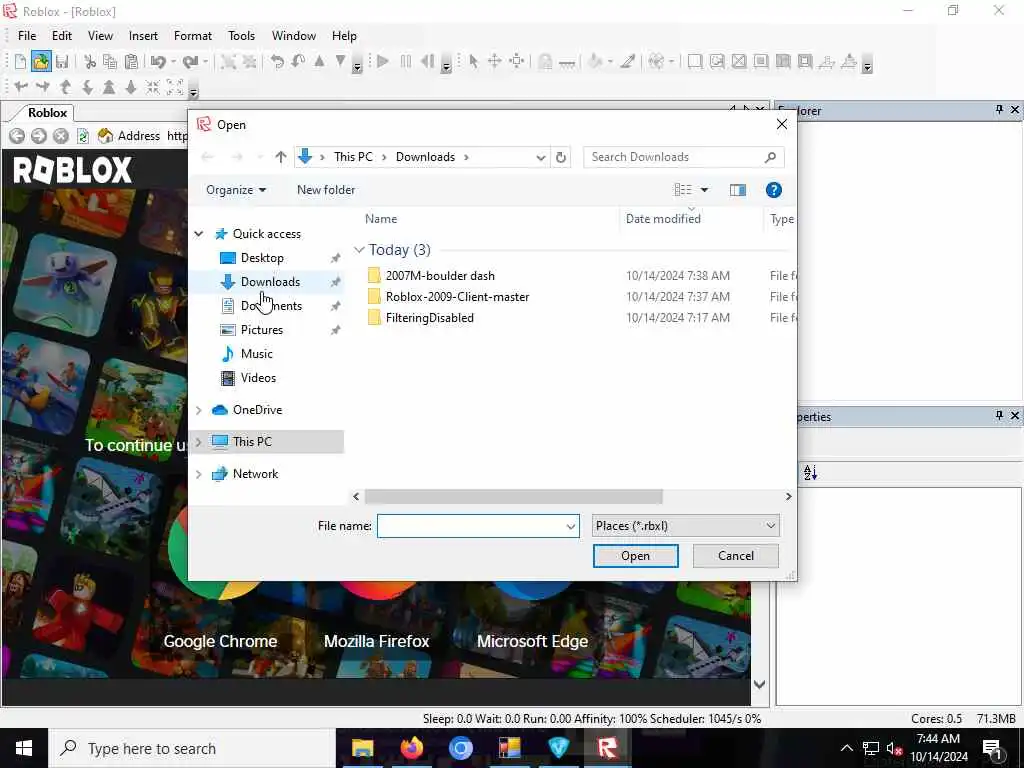Click the home icon beside Address
This screenshot has height=768, width=1024.
[105, 136]
